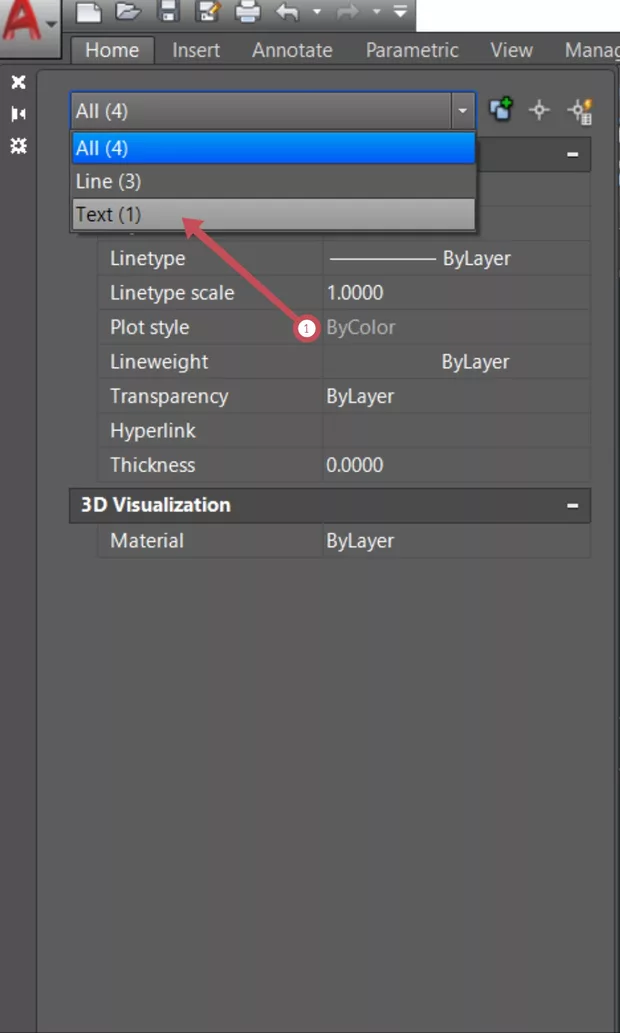Toggle the PICKADD value icon
Image resolution: width=620 pixels, height=1033 pixels.
[x=501, y=109]
